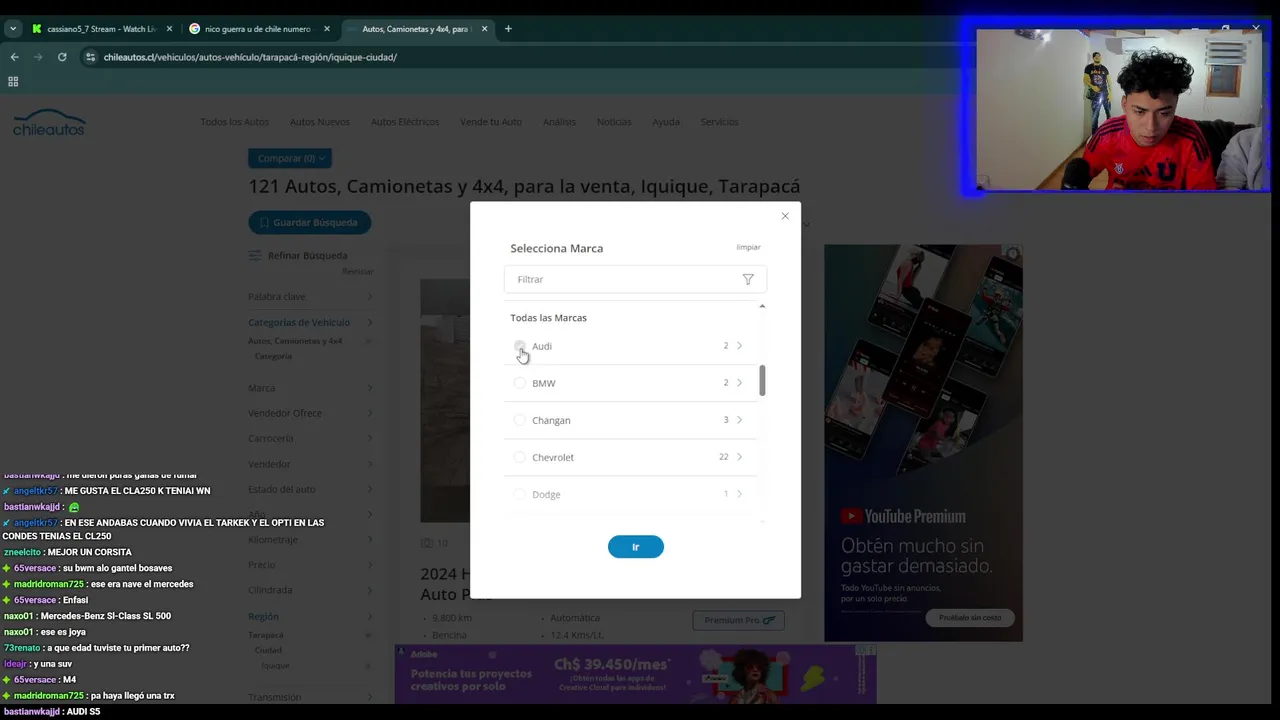Image resolution: width=1280 pixels, height=720 pixels.
Task: Expand BMW models chevron
Action: [x=739, y=383]
